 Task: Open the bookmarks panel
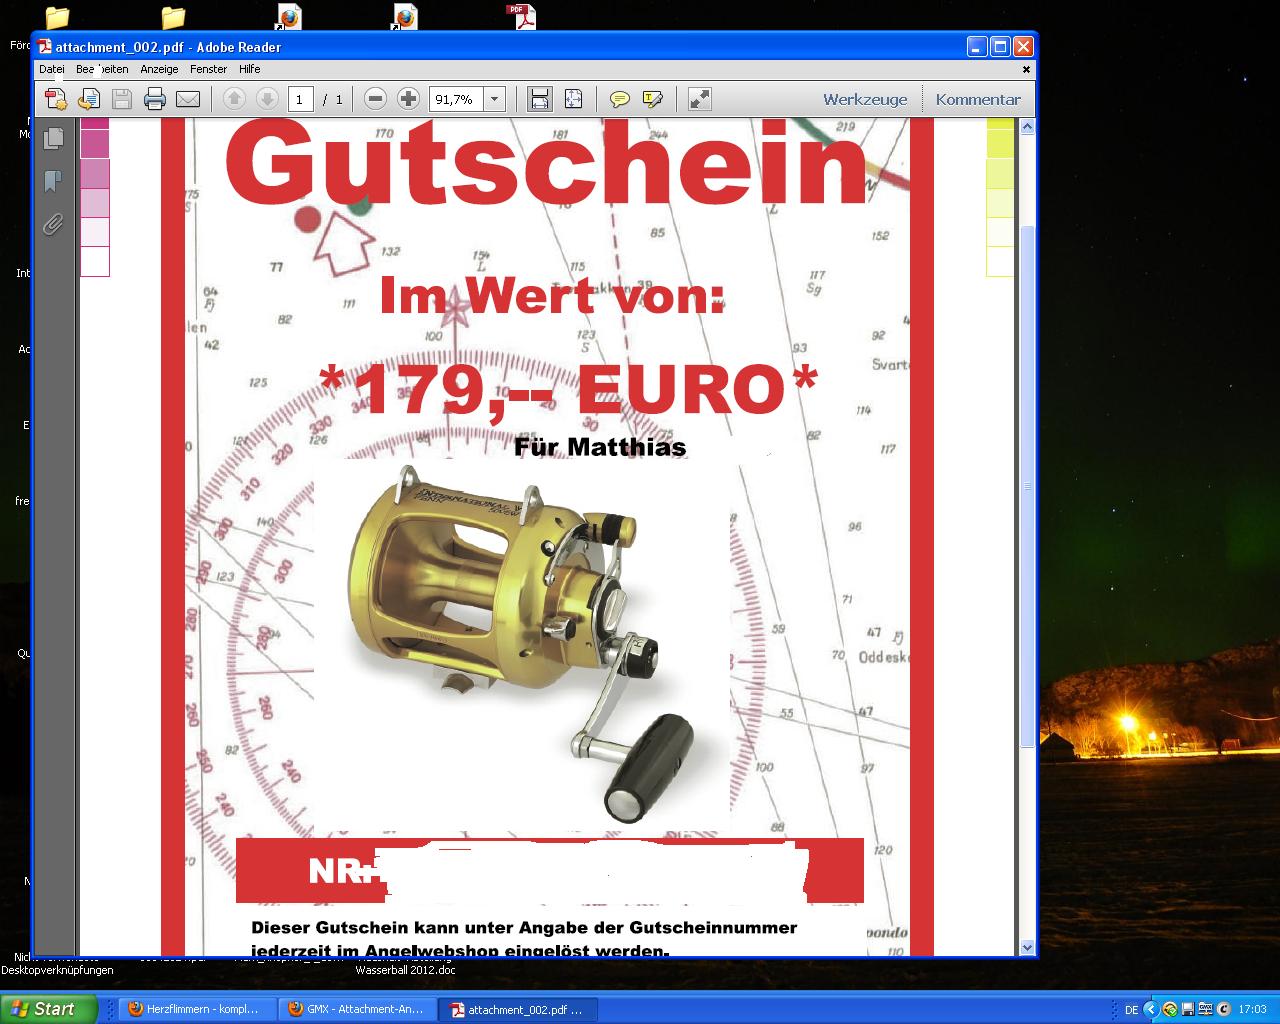(54, 181)
